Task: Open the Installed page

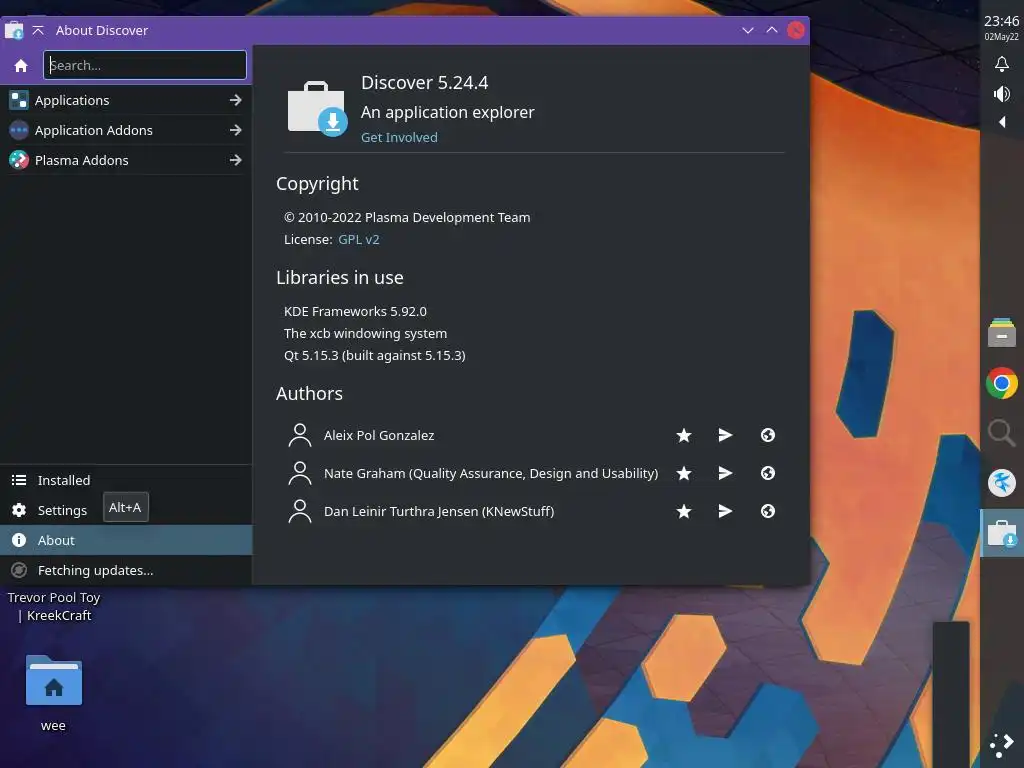Action: click(125, 480)
